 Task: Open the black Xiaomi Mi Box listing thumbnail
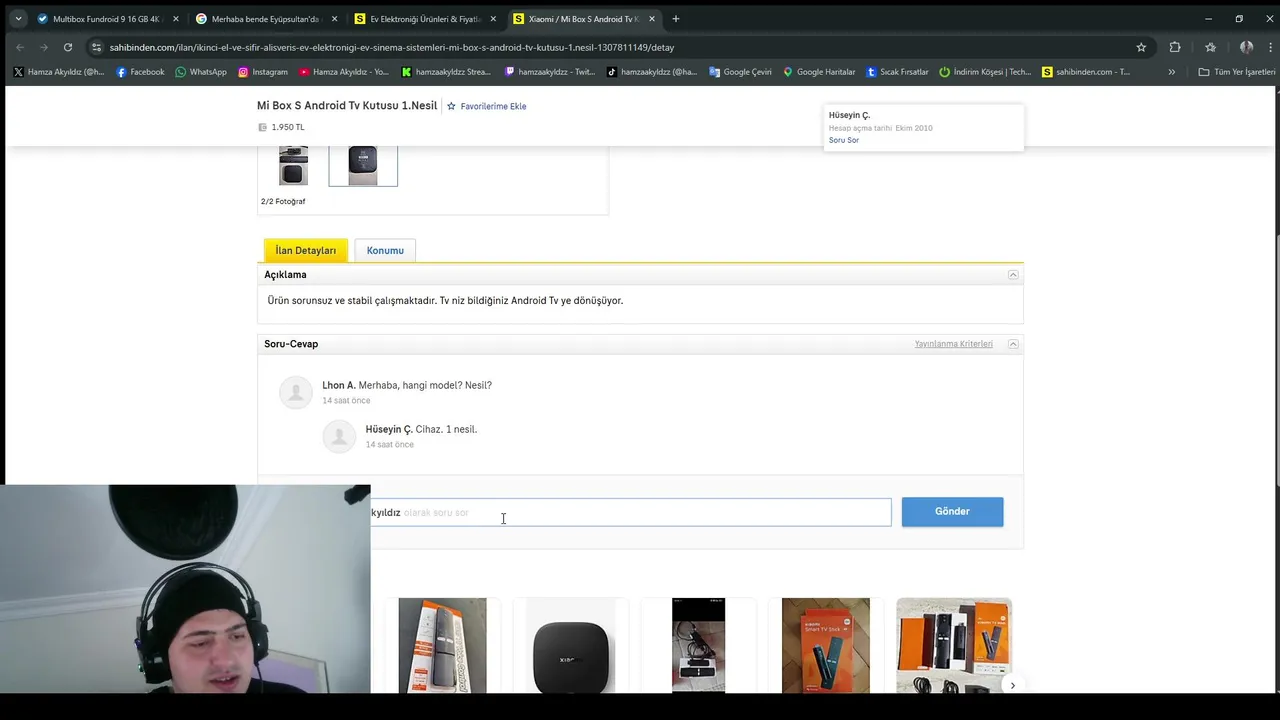pyautogui.click(x=571, y=645)
